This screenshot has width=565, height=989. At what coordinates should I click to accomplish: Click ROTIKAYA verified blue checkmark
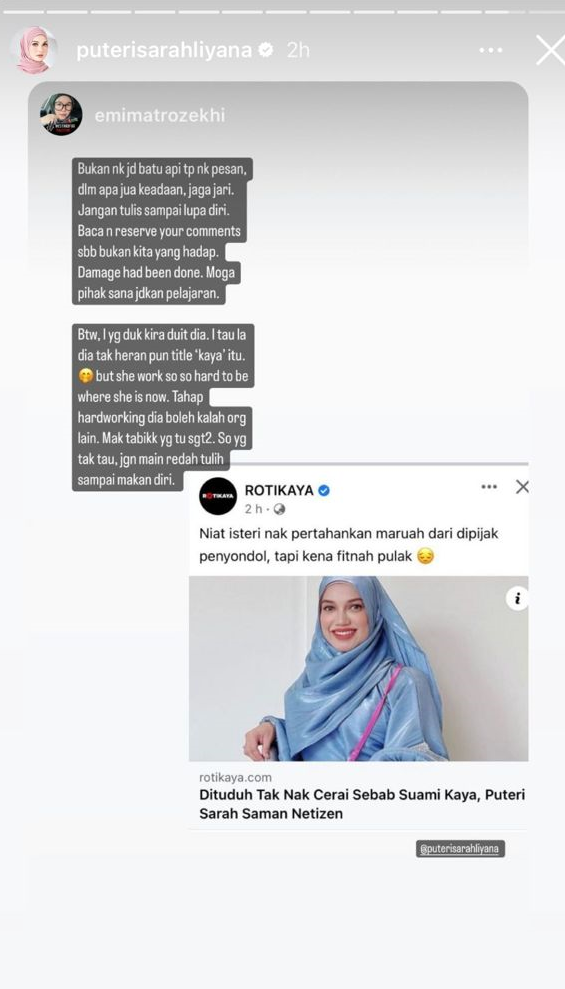[x=324, y=490]
